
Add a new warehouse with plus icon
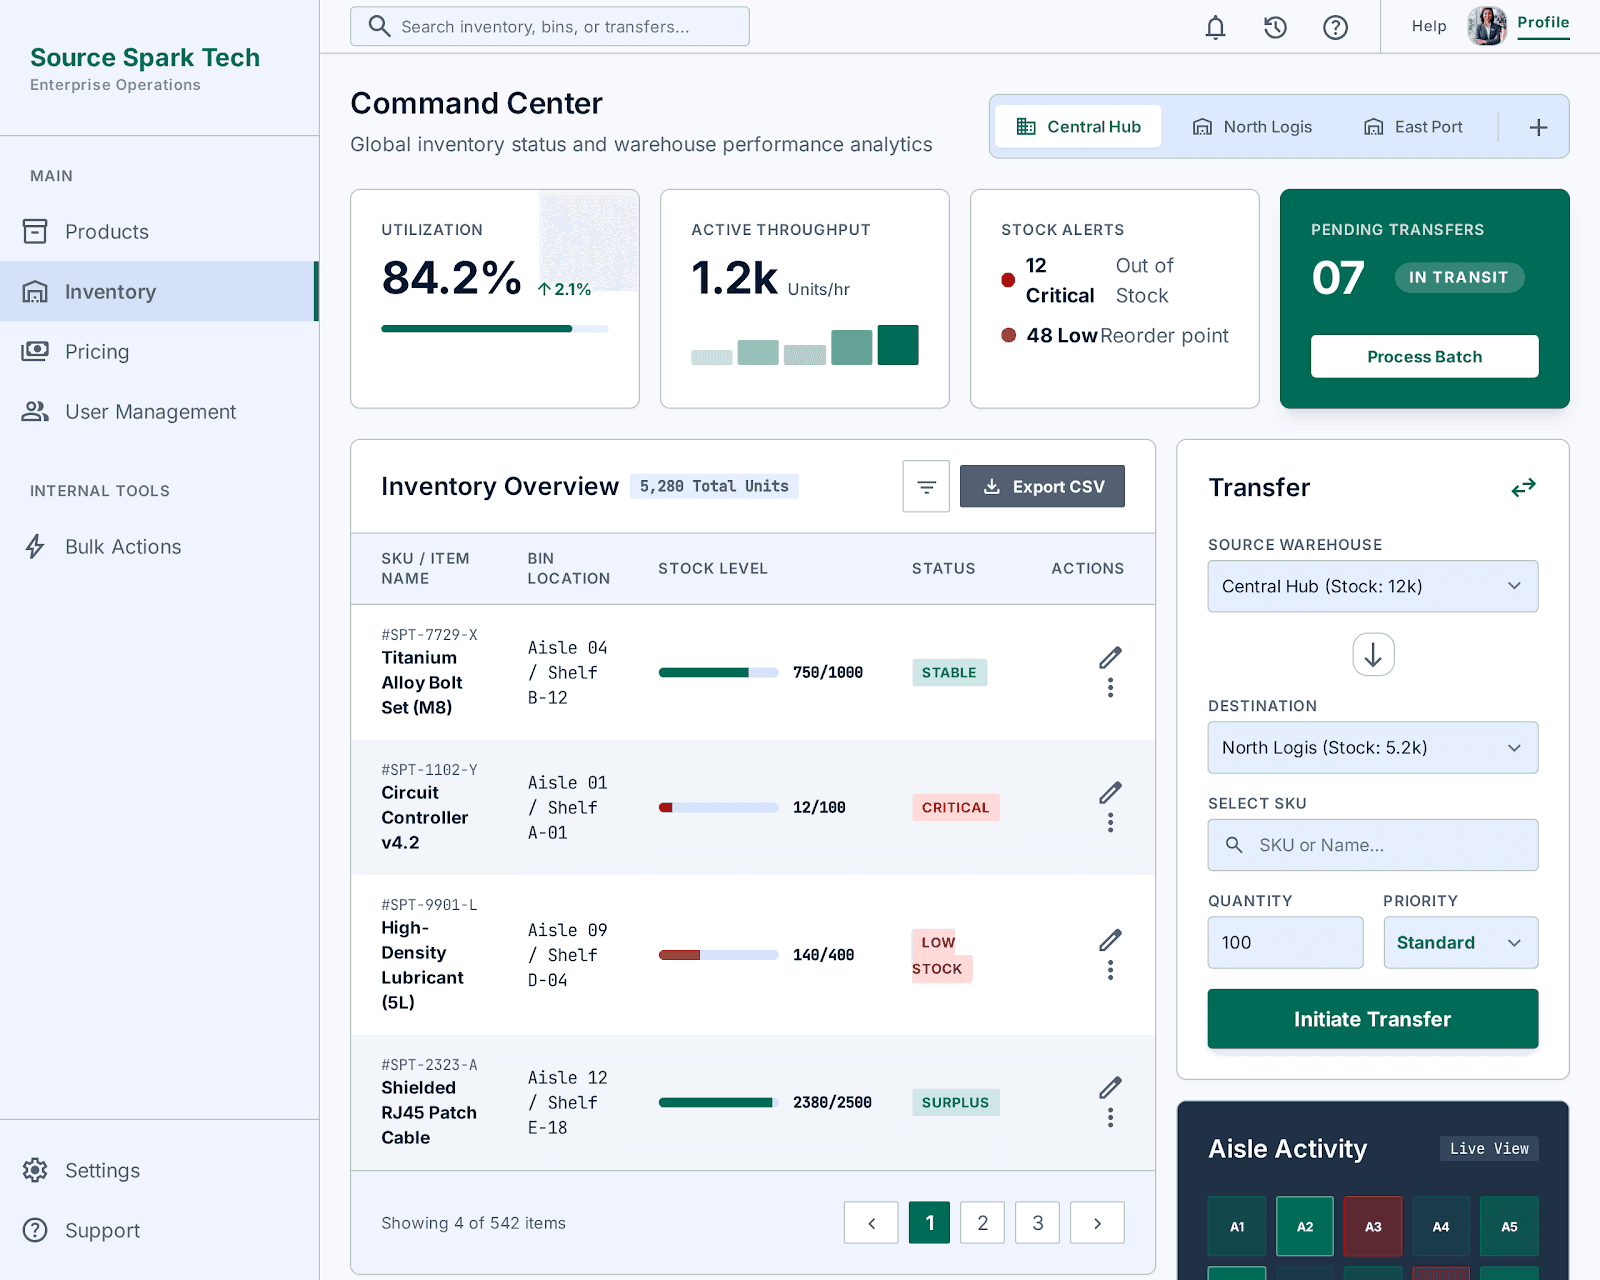(1538, 127)
